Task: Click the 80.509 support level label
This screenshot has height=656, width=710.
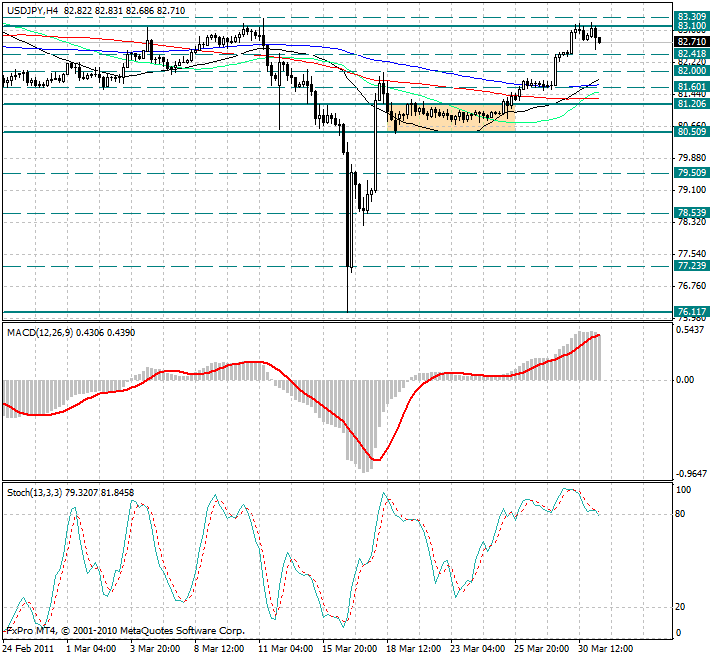Action: point(691,132)
